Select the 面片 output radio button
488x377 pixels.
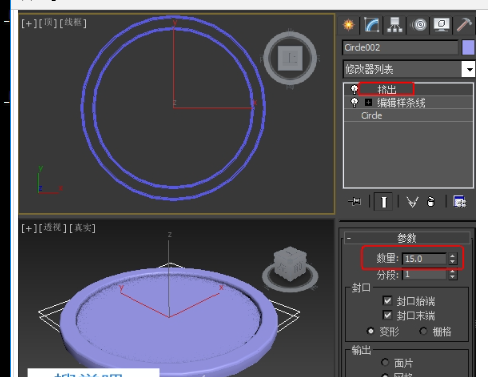click(x=385, y=362)
